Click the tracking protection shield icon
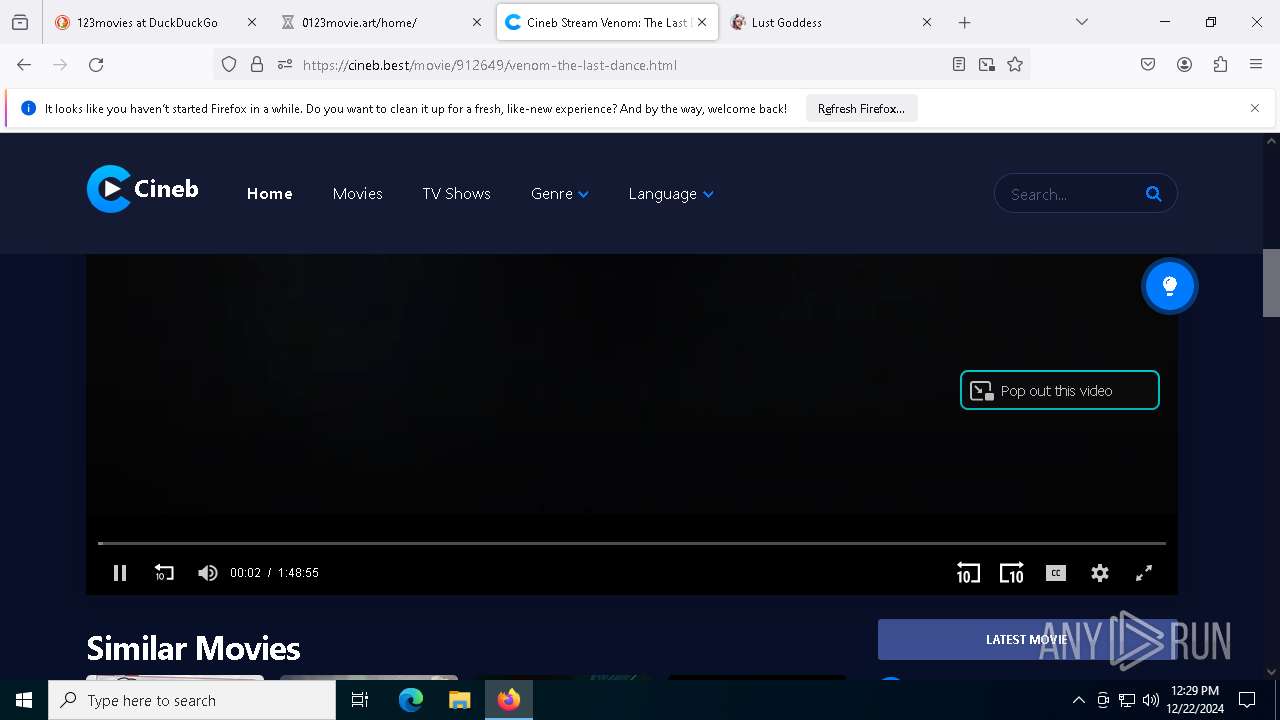The height and width of the screenshot is (720, 1280). click(x=229, y=65)
